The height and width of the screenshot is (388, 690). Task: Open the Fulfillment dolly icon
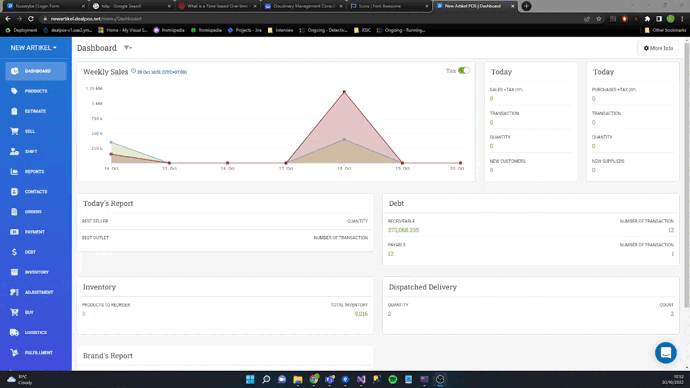pos(15,352)
